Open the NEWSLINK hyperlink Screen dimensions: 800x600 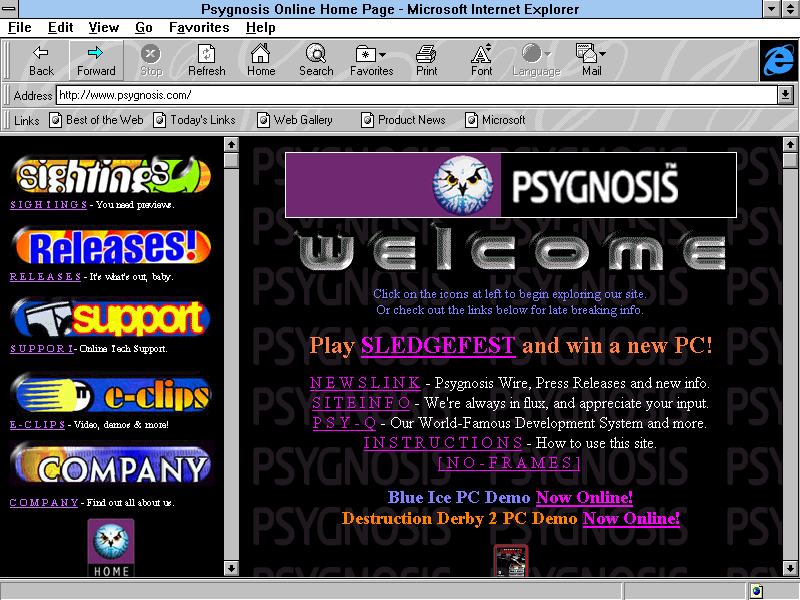point(365,383)
